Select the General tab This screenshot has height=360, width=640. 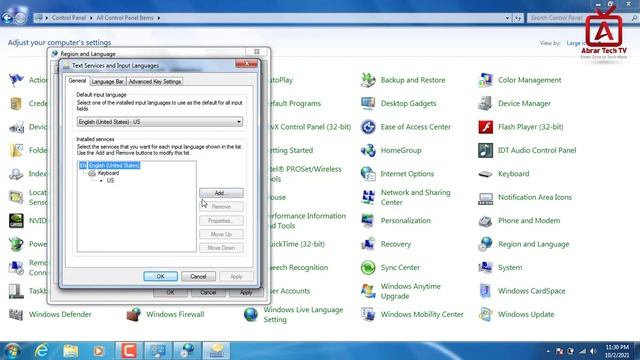(77, 81)
